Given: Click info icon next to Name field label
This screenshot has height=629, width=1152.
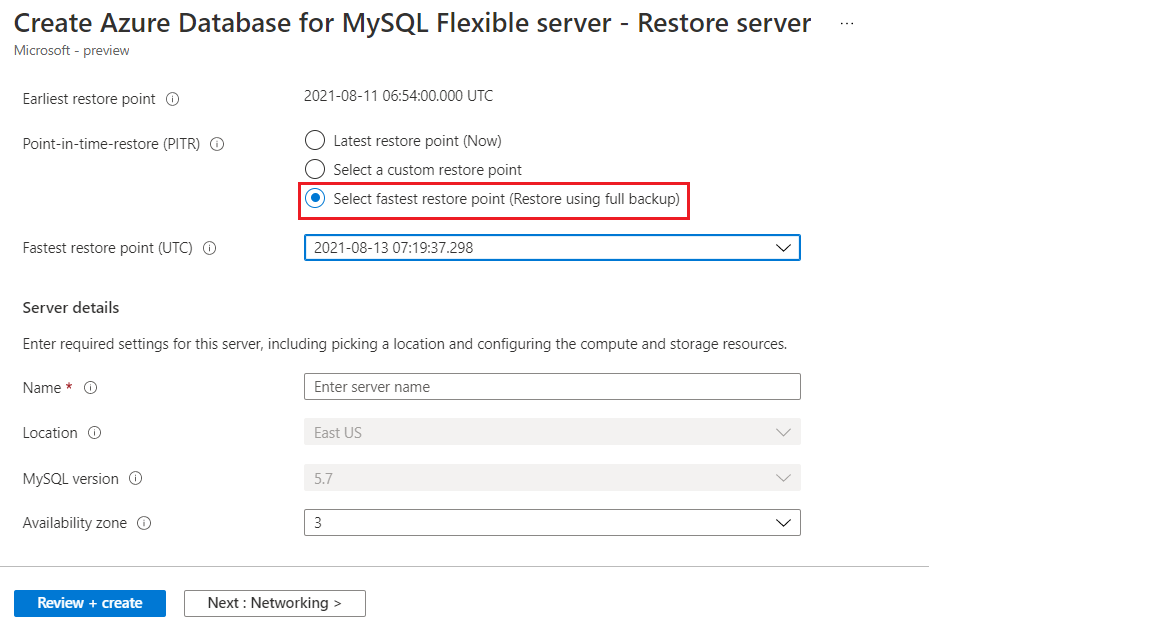Looking at the screenshot, I should pyautogui.click(x=90, y=388).
